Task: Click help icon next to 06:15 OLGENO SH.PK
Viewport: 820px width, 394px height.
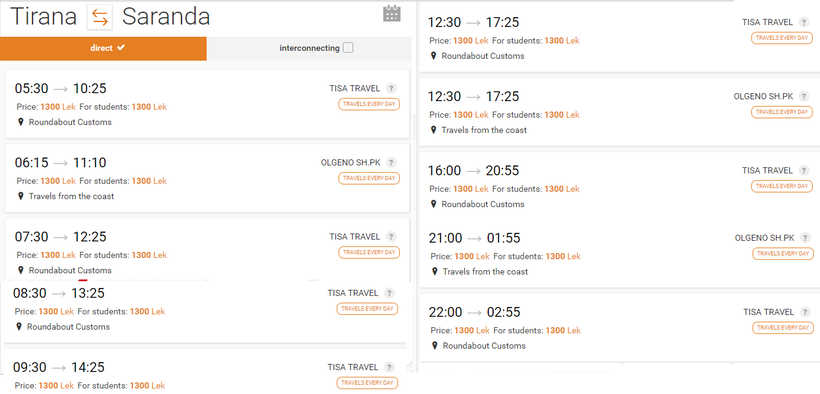Action: point(391,163)
